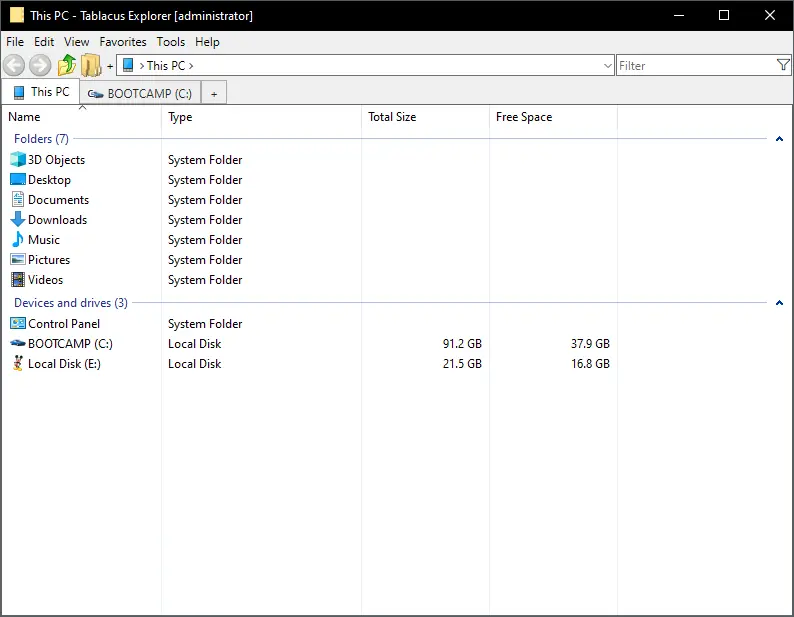Viewport: 794px width, 617px height.
Task: Add a new tab with the plus button
Action: point(214,94)
